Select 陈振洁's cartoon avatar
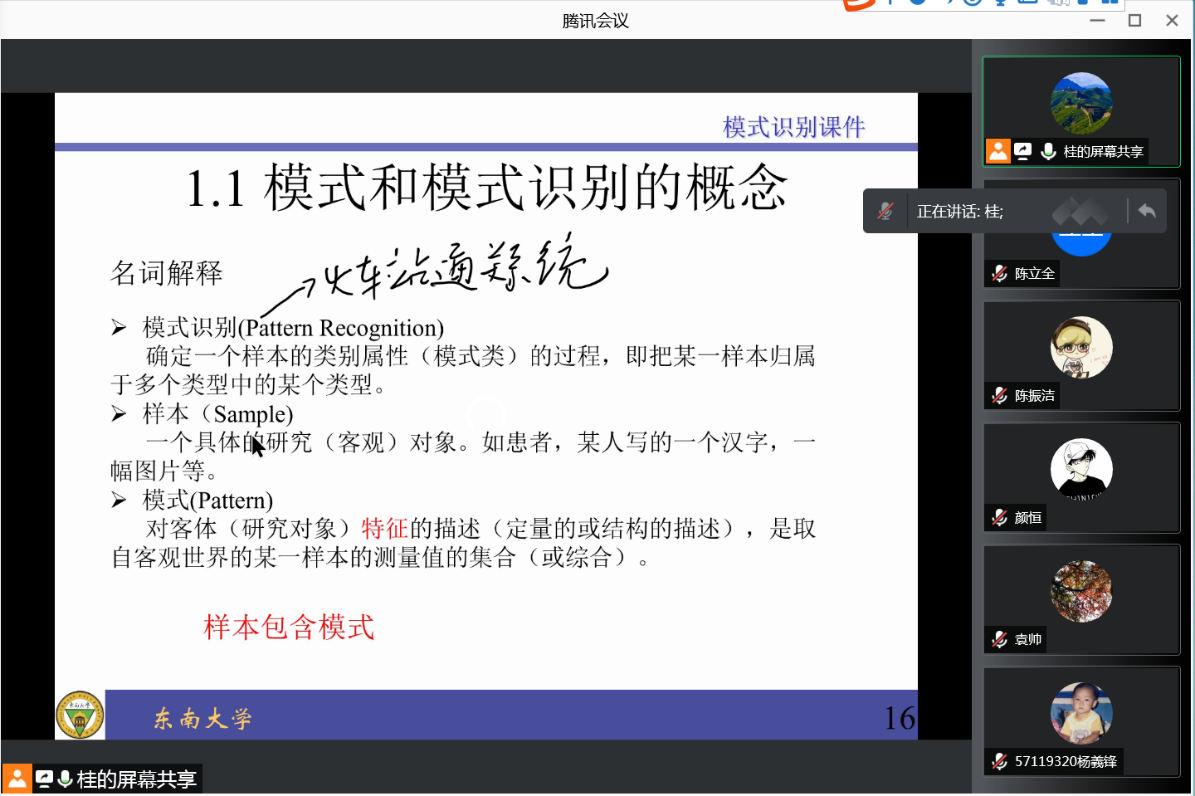Screen dimensions: 1195x796 [x=1081, y=347]
